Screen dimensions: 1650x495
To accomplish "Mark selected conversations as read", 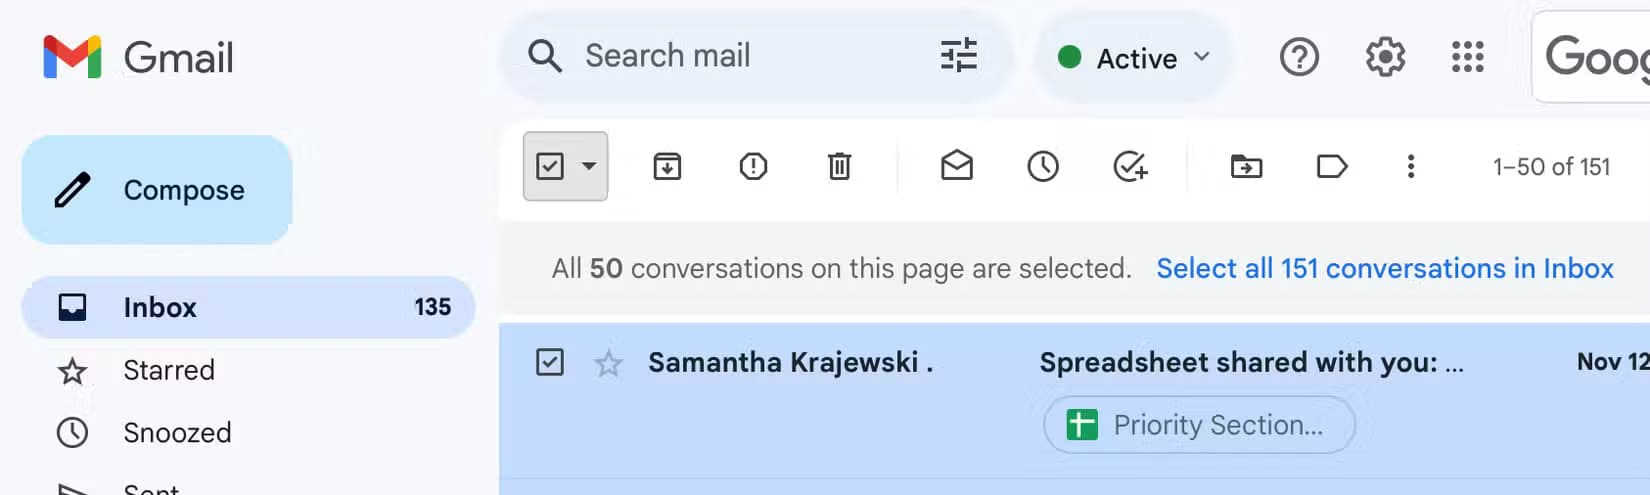I will 957,165.
